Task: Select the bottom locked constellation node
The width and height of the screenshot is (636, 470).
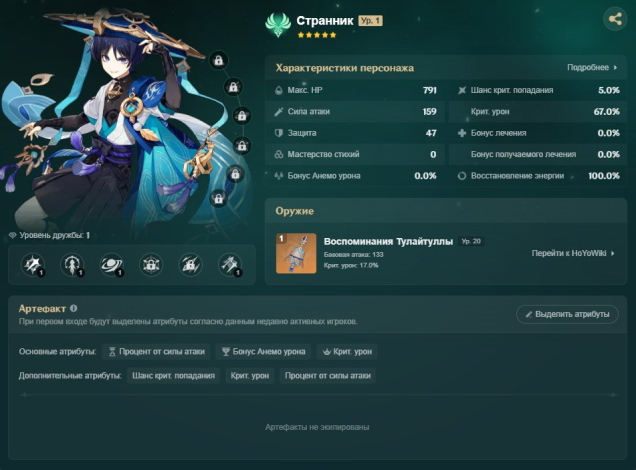Action: [x=219, y=198]
